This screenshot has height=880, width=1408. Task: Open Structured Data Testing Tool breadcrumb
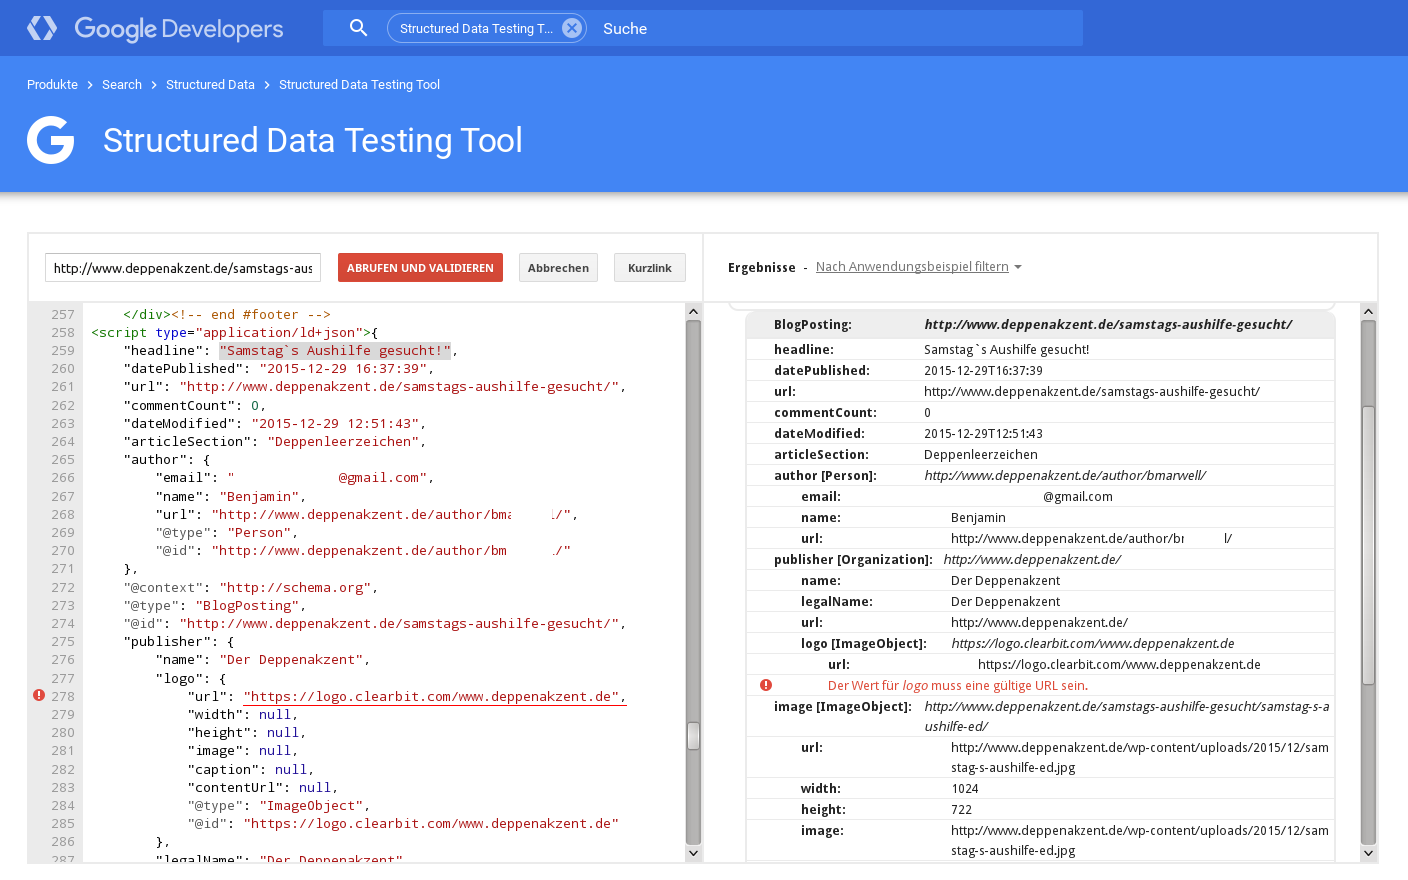coord(359,85)
